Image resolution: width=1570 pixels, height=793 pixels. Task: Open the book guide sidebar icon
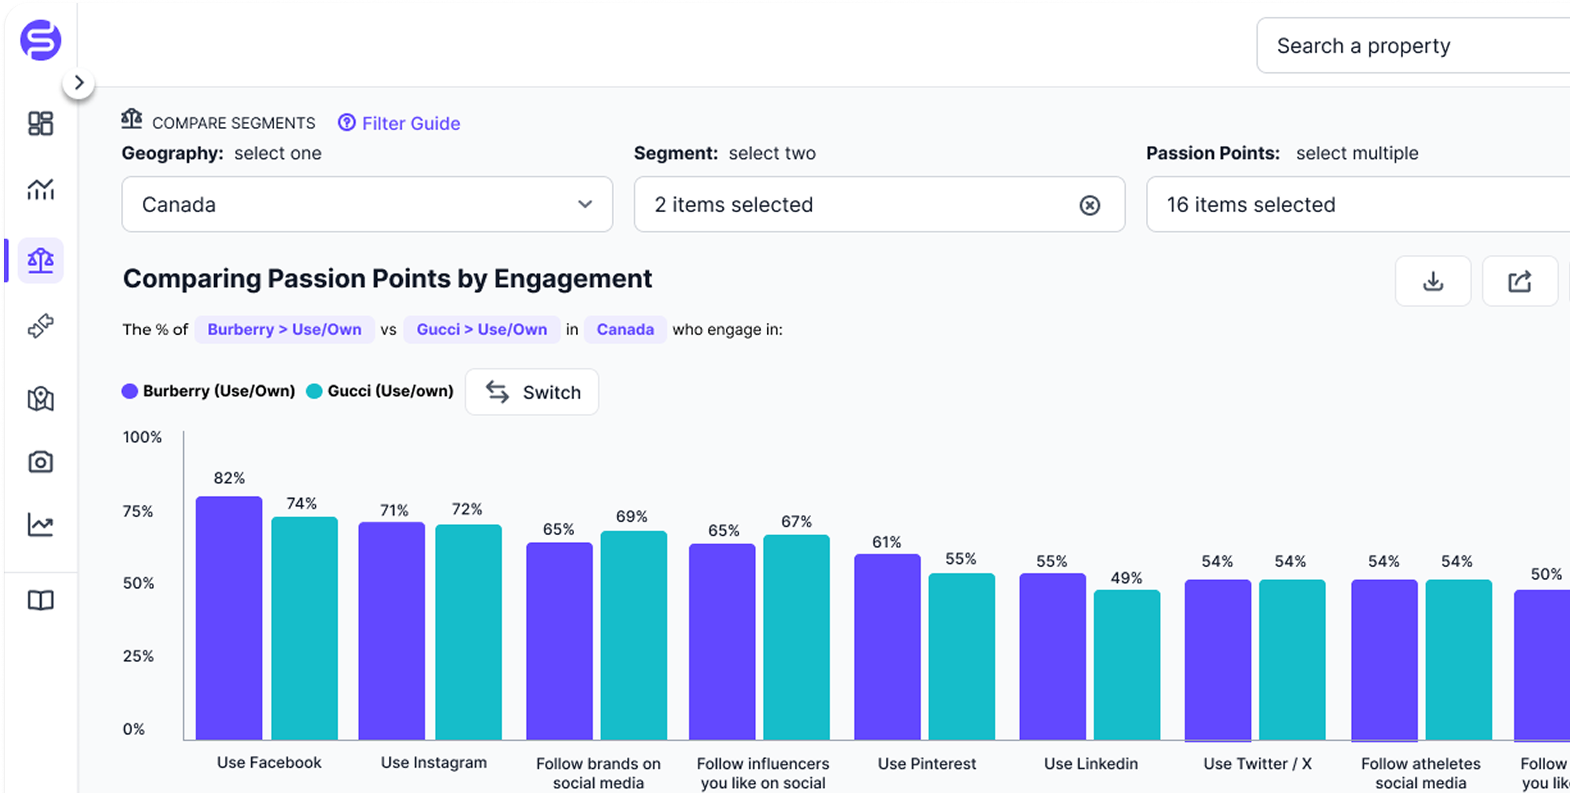point(40,600)
